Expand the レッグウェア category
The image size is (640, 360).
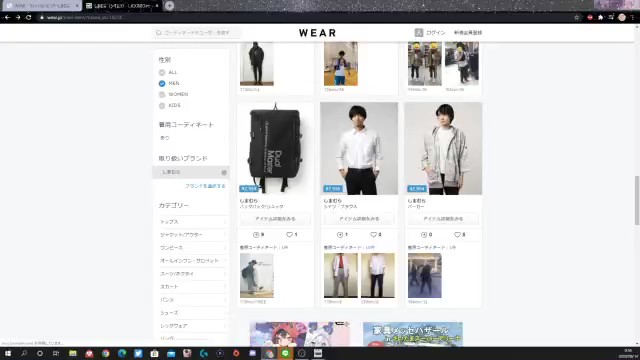pos(192,326)
